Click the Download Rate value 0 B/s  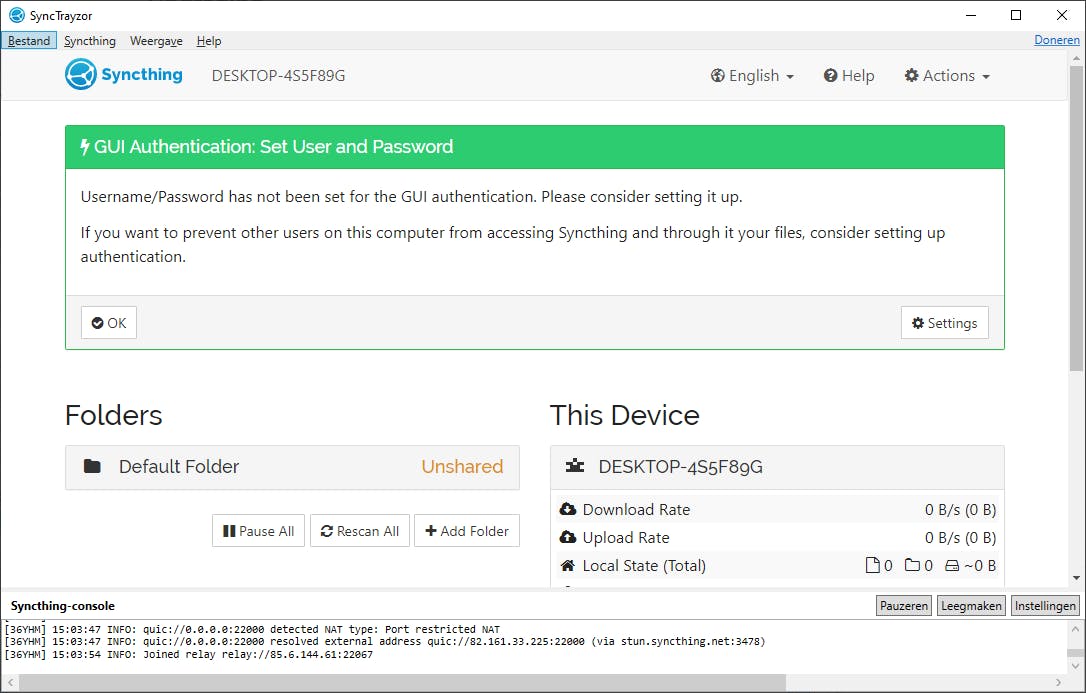(x=960, y=510)
